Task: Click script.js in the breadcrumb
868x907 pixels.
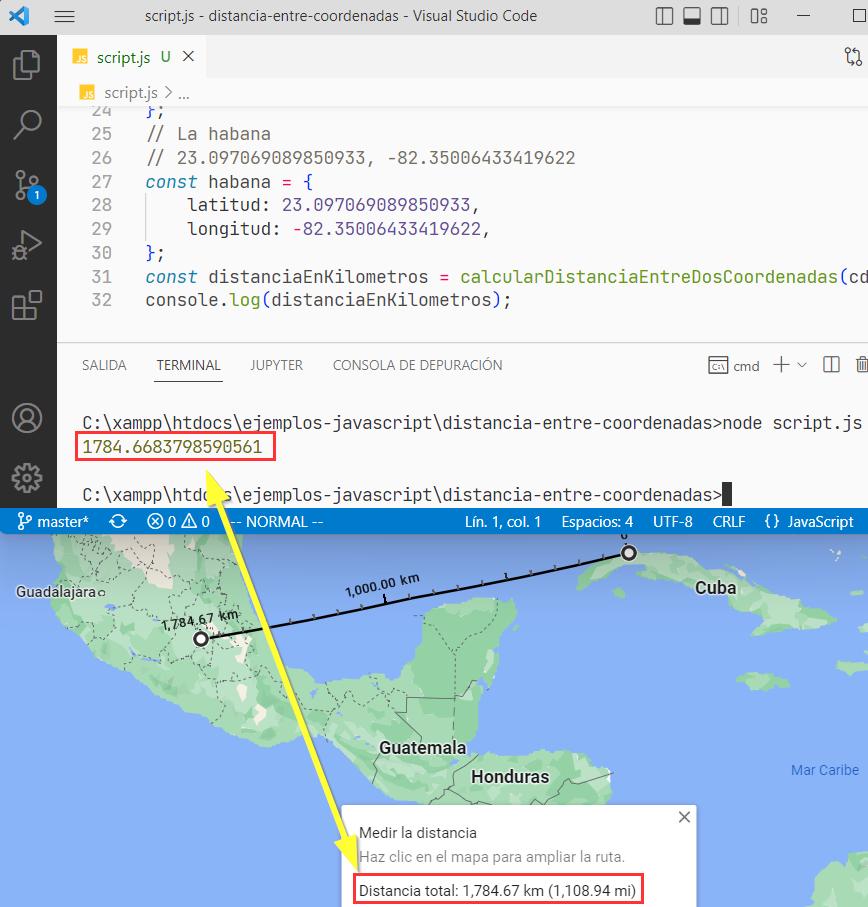Action: coord(131,93)
